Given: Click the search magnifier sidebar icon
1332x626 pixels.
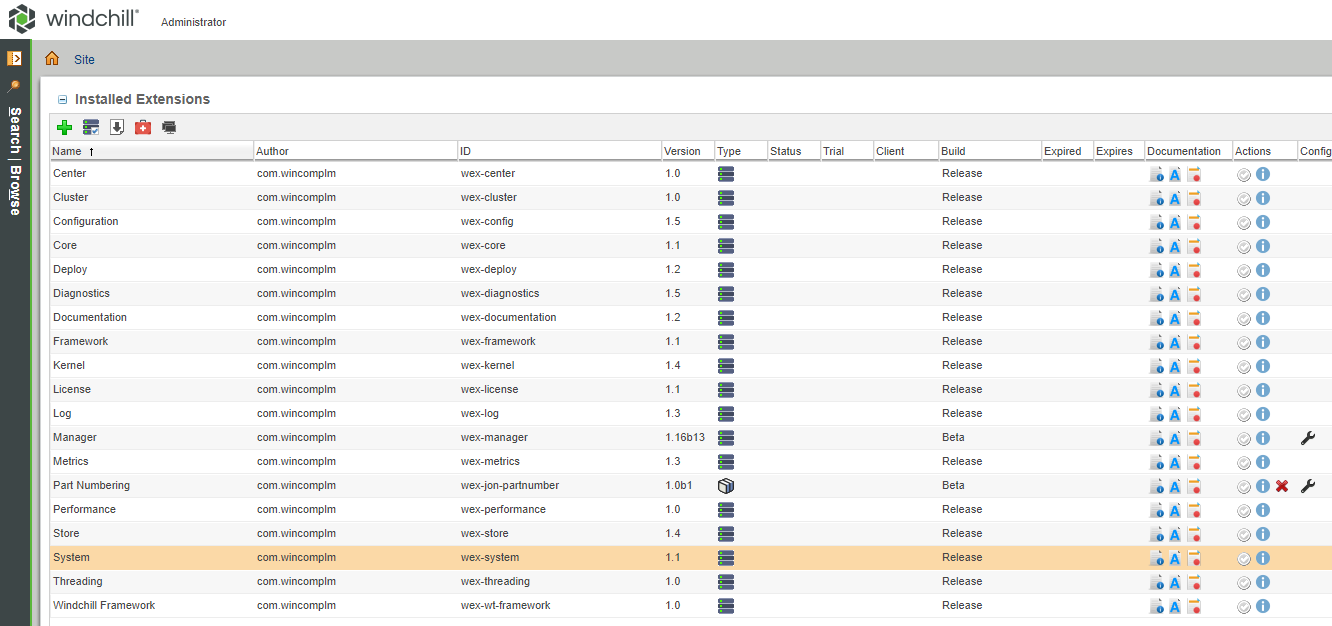Looking at the screenshot, I should [14, 87].
